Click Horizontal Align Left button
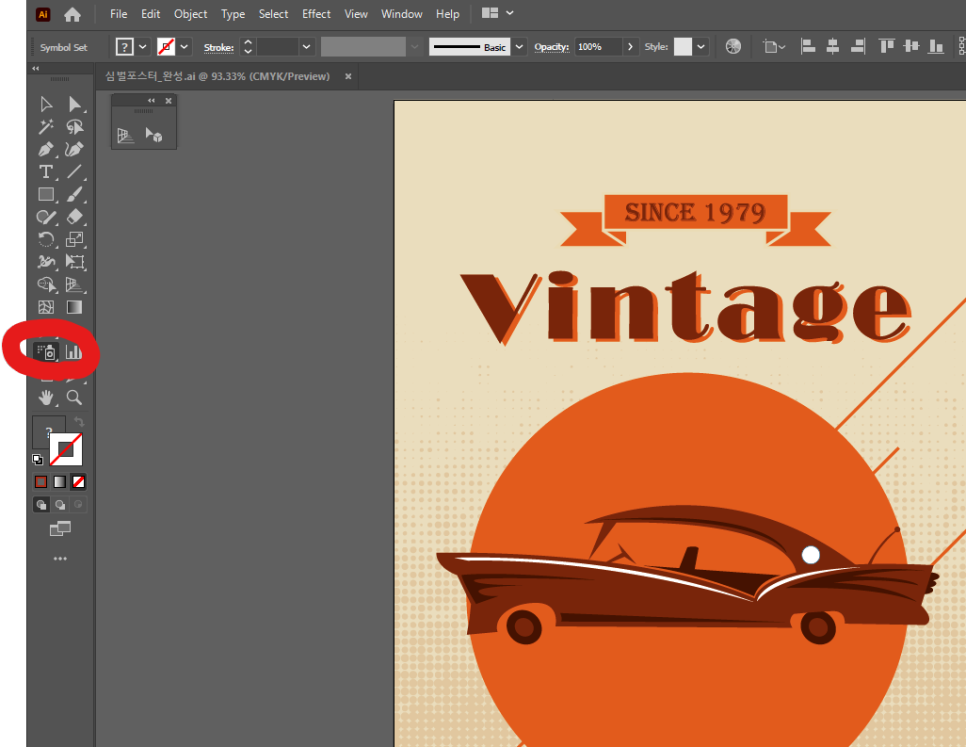 (808, 47)
